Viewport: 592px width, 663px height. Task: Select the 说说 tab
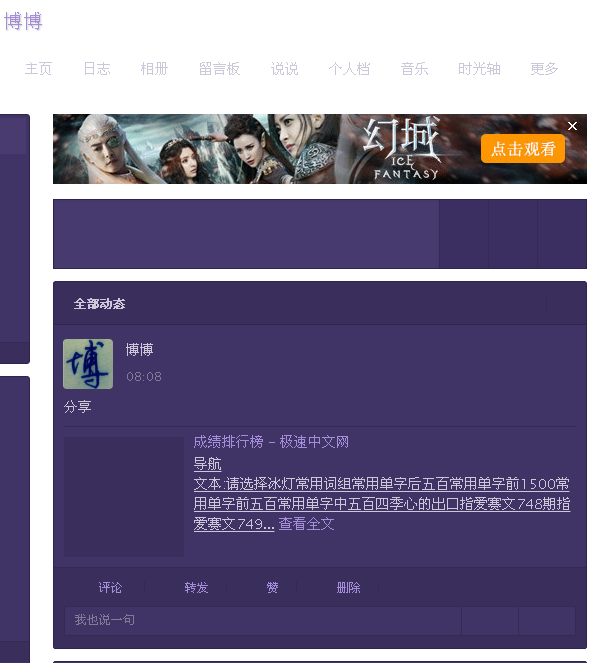tap(285, 68)
